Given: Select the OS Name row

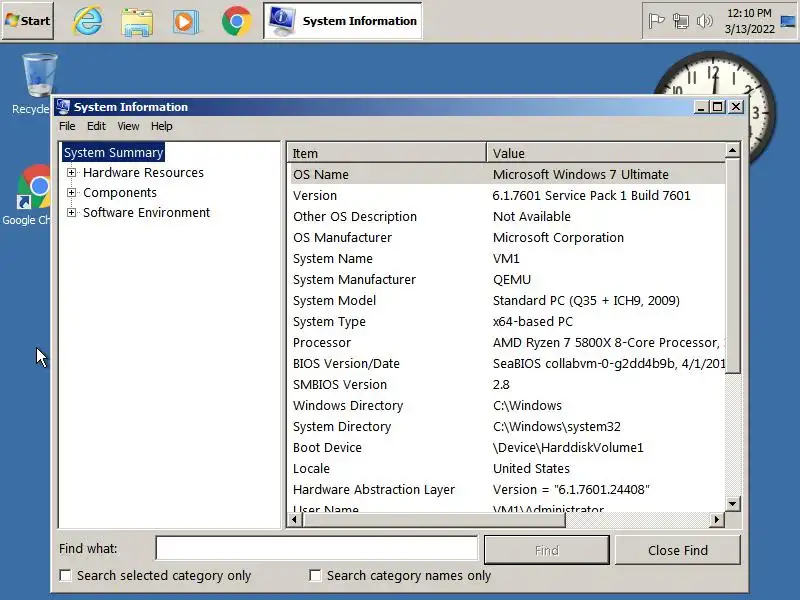Looking at the screenshot, I should pyautogui.click(x=506, y=174).
